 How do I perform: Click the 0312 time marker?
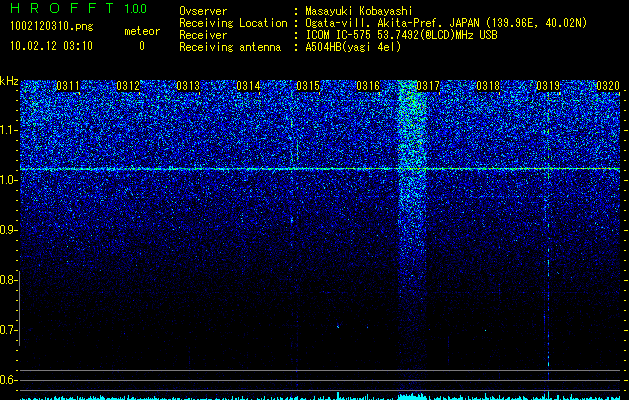coord(128,86)
